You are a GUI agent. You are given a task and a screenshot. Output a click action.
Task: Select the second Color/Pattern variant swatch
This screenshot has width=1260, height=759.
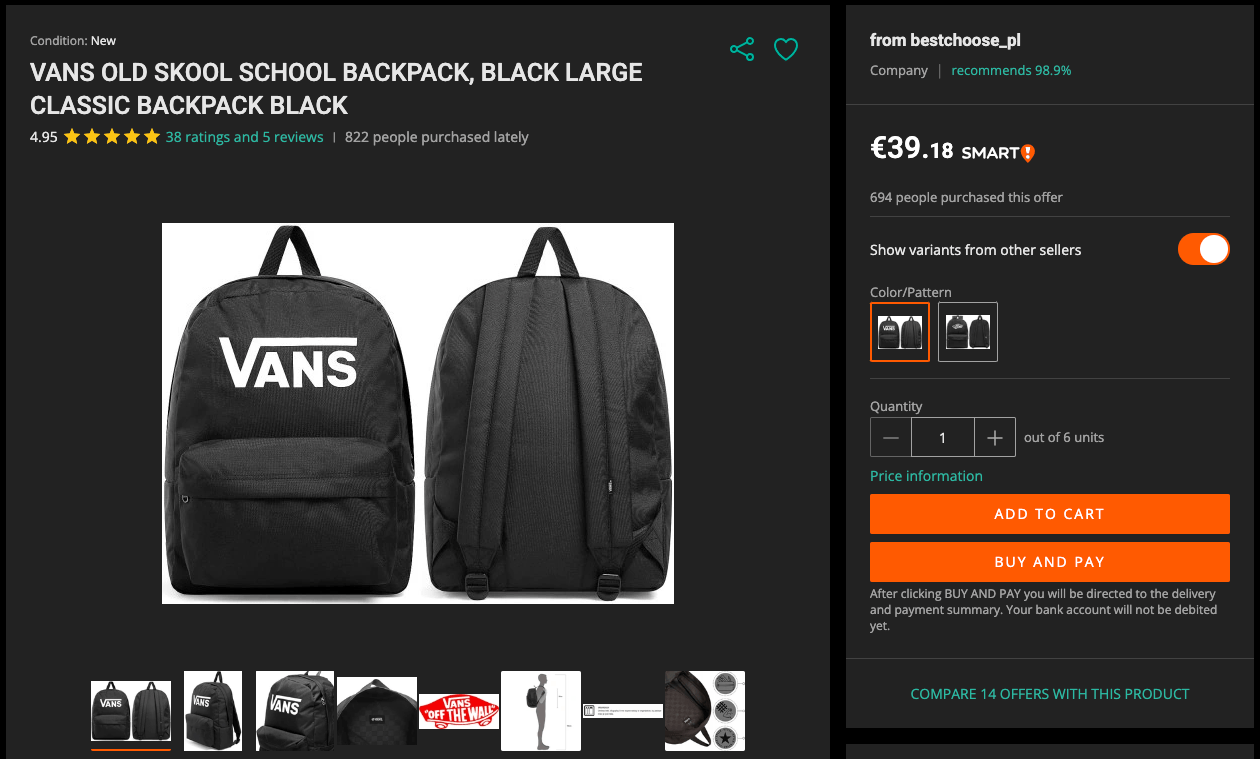(968, 332)
